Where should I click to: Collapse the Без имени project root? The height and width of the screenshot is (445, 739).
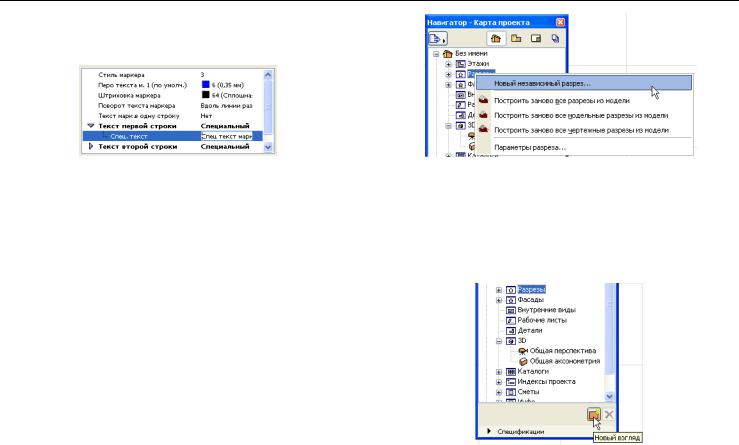point(436,54)
